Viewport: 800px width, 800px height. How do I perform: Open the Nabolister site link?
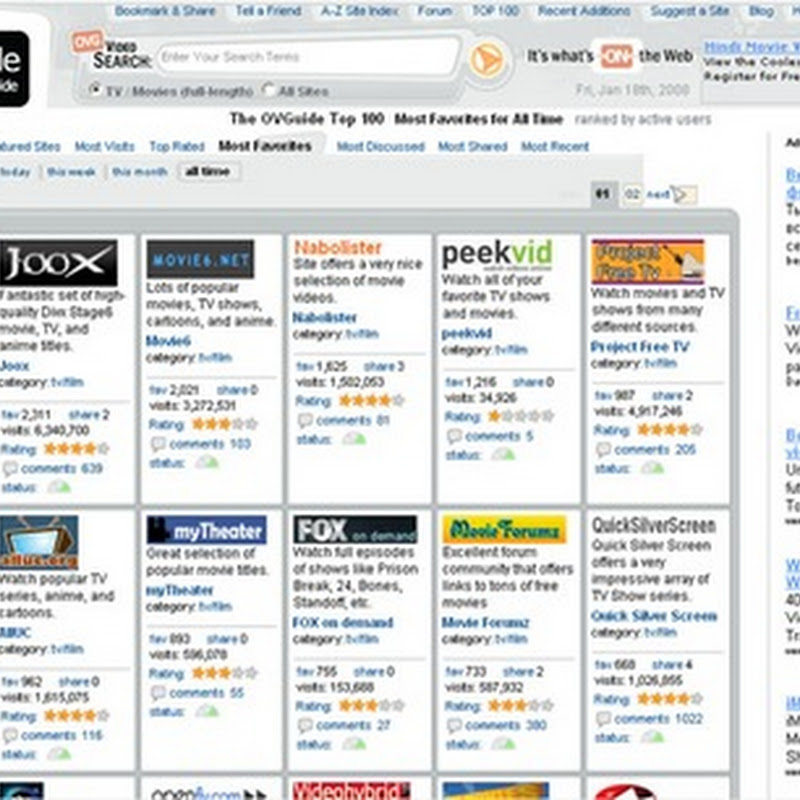click(x=324, y=318)
